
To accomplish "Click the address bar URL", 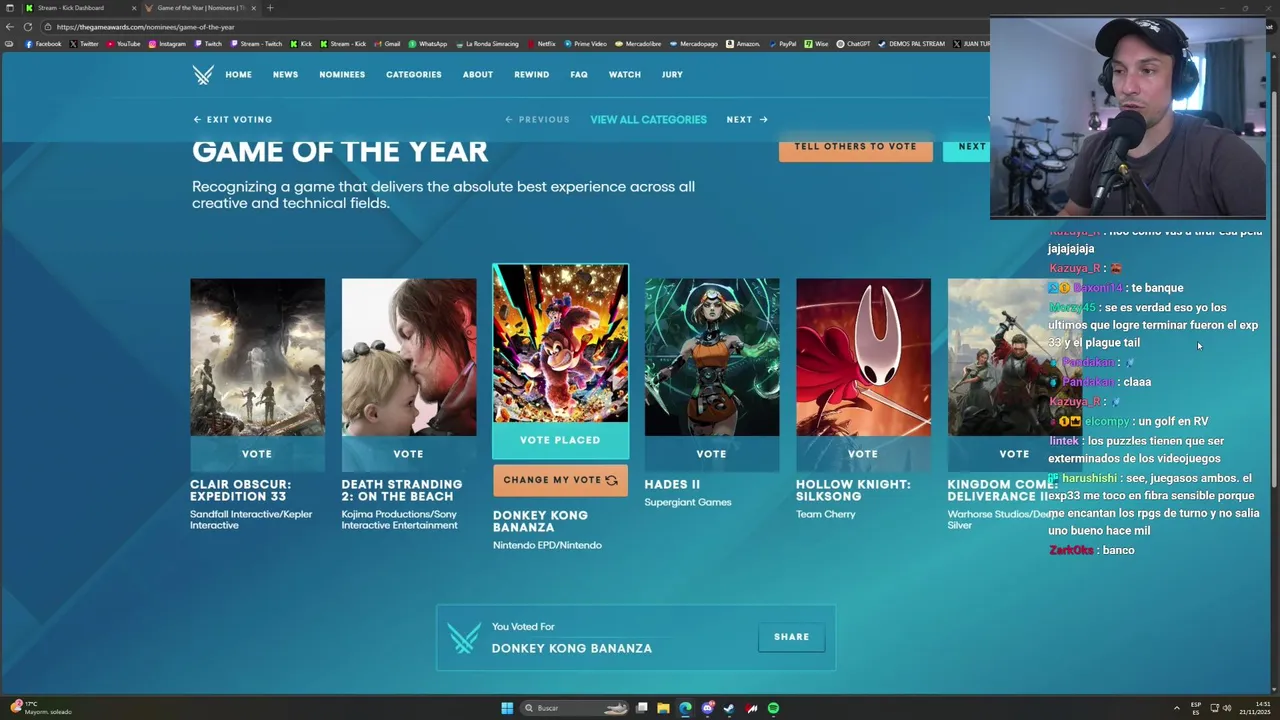I will coord(146,27).
